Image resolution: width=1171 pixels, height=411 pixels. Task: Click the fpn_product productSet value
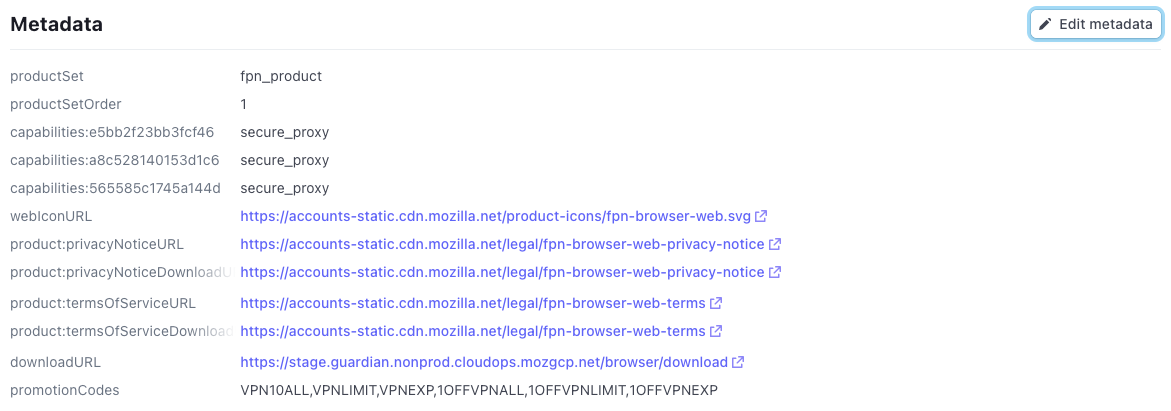point(281,76)
